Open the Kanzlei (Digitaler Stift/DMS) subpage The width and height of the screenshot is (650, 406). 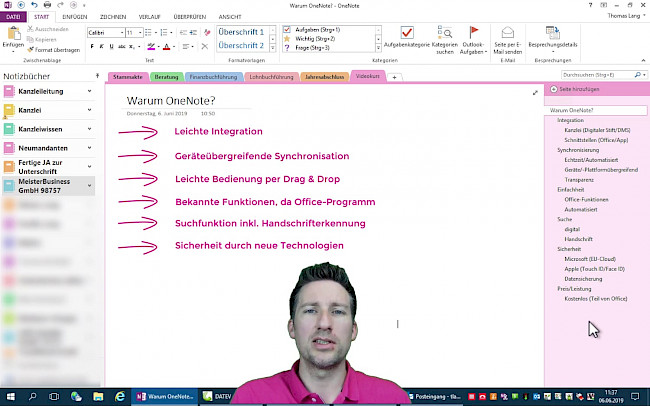click(x=597, y=130)
